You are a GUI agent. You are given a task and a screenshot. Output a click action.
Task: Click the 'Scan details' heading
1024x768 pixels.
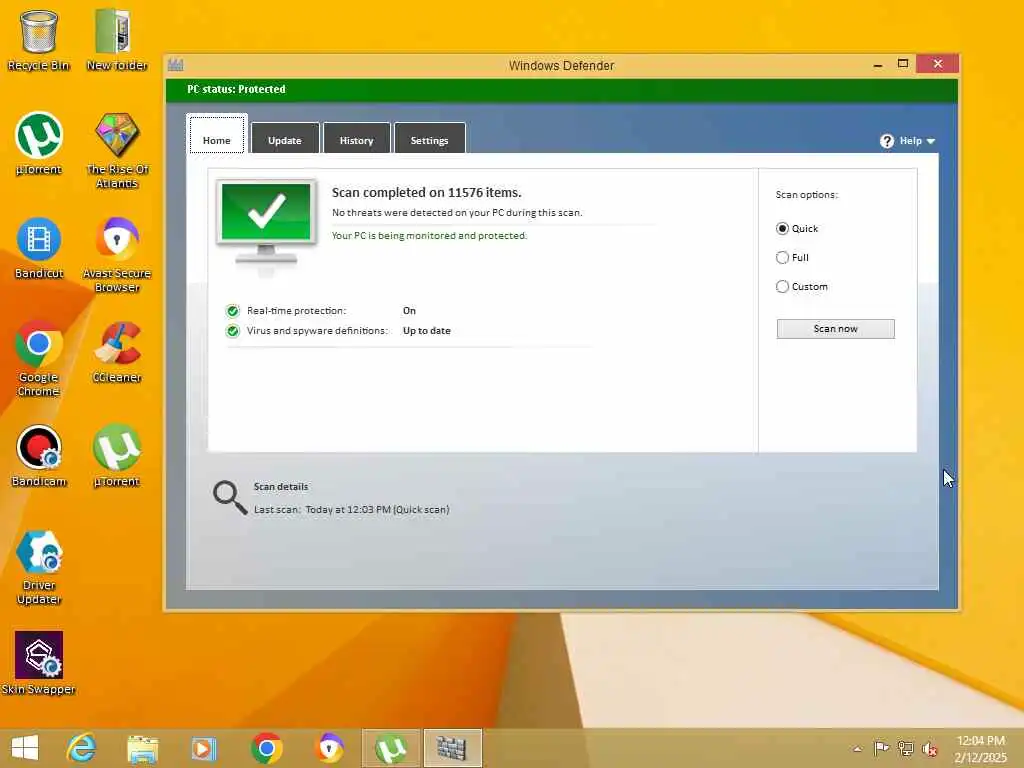pyautogui.click(x=281, y=487)
